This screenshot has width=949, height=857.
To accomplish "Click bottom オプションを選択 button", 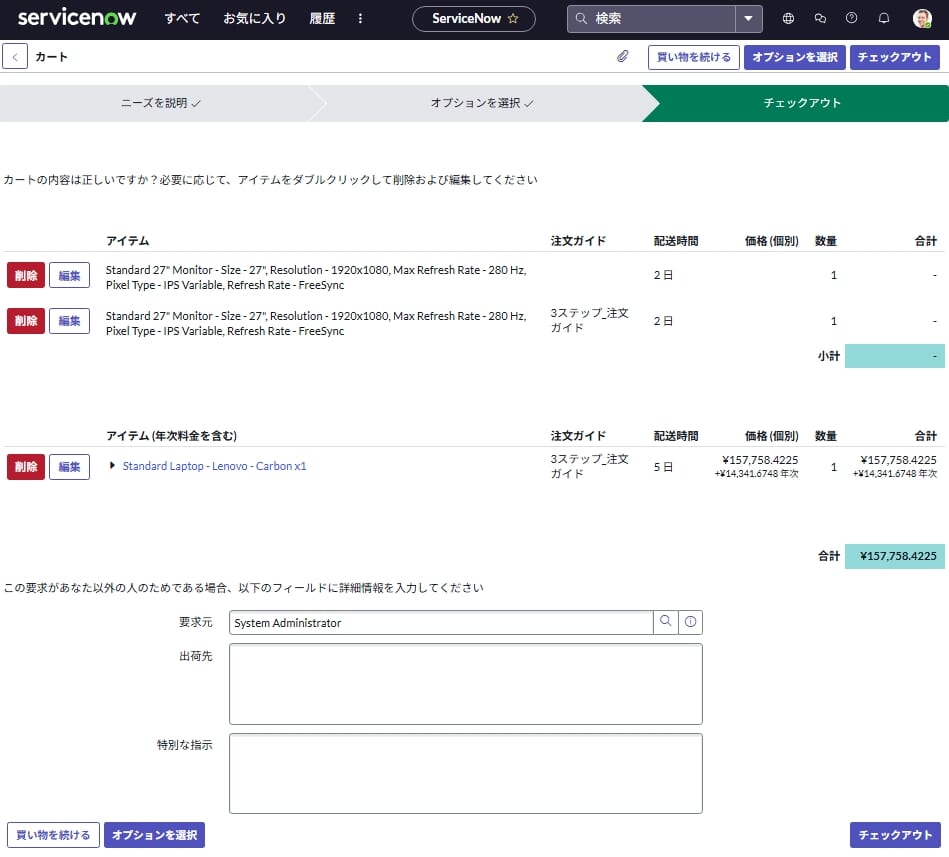I will (154, 835).
